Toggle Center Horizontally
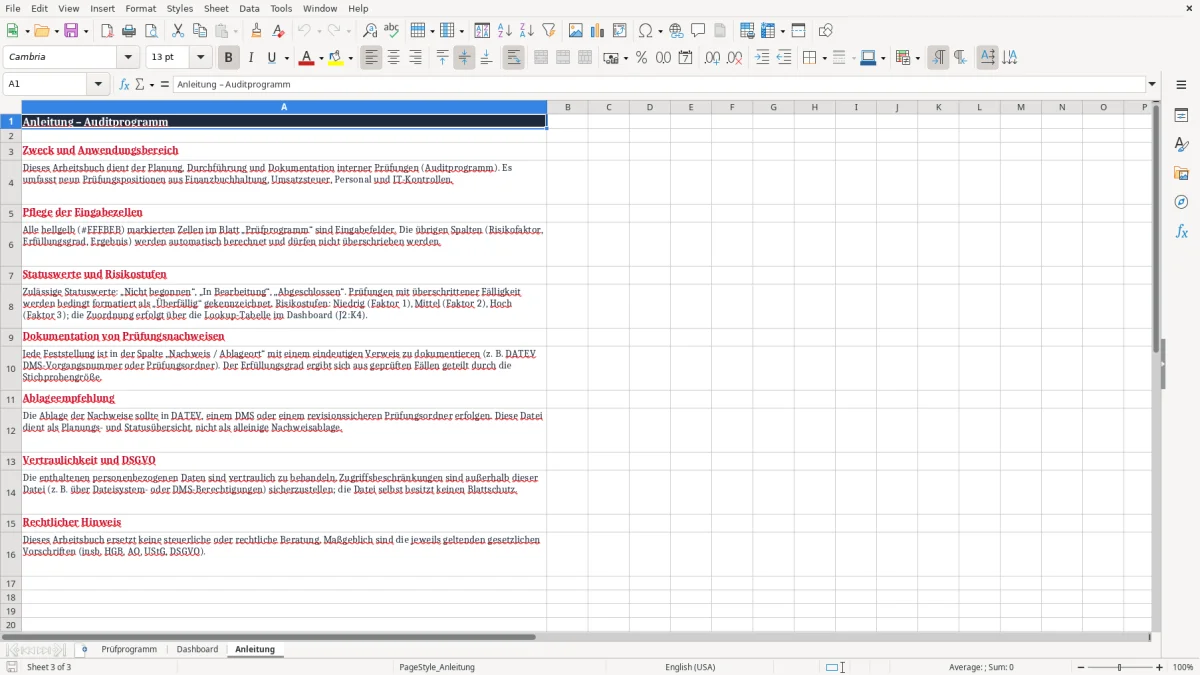 pyautogui.click(x=393, y=58)
